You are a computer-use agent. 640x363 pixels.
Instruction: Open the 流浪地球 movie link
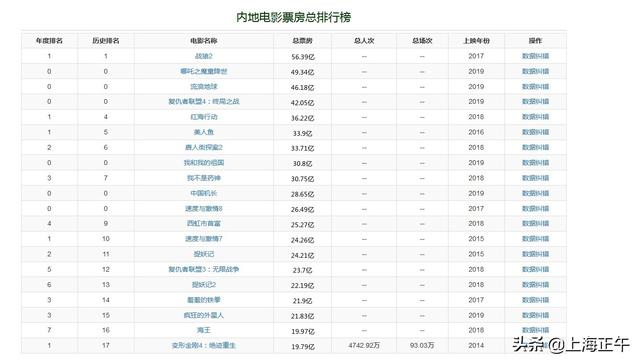tap(204, 87)
